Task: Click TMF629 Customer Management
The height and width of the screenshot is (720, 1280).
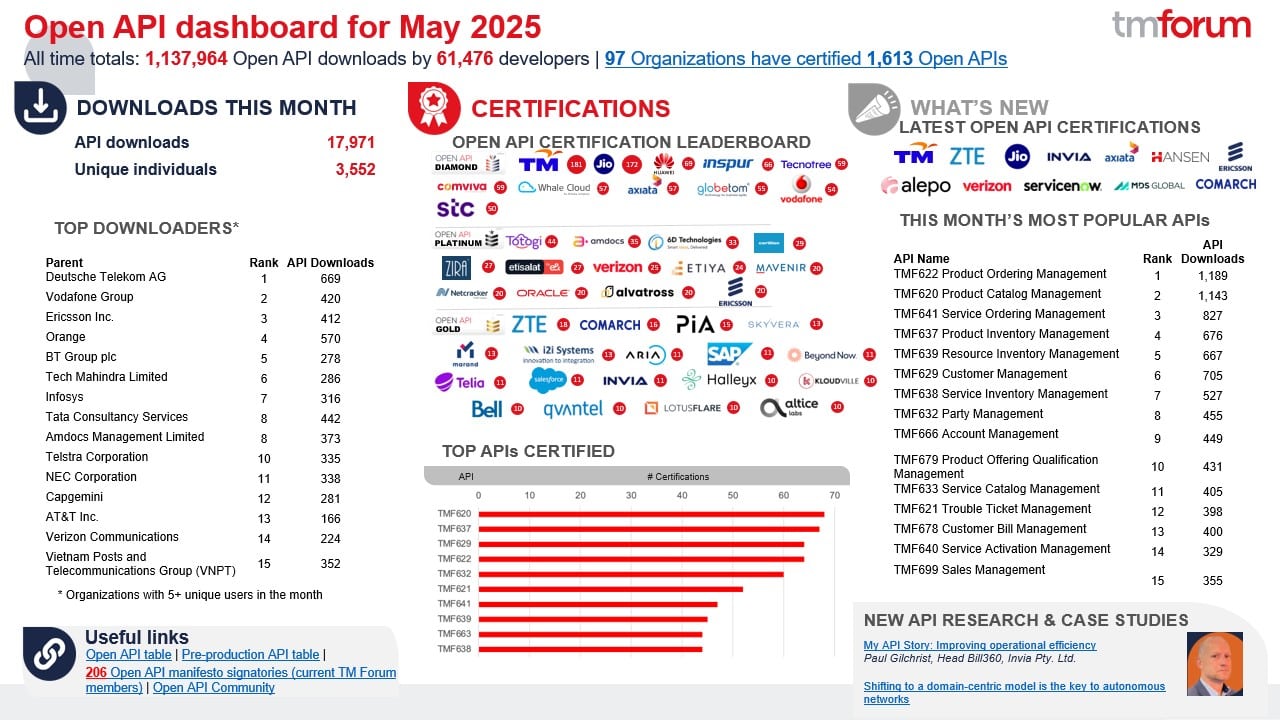Action: (981, 374)
